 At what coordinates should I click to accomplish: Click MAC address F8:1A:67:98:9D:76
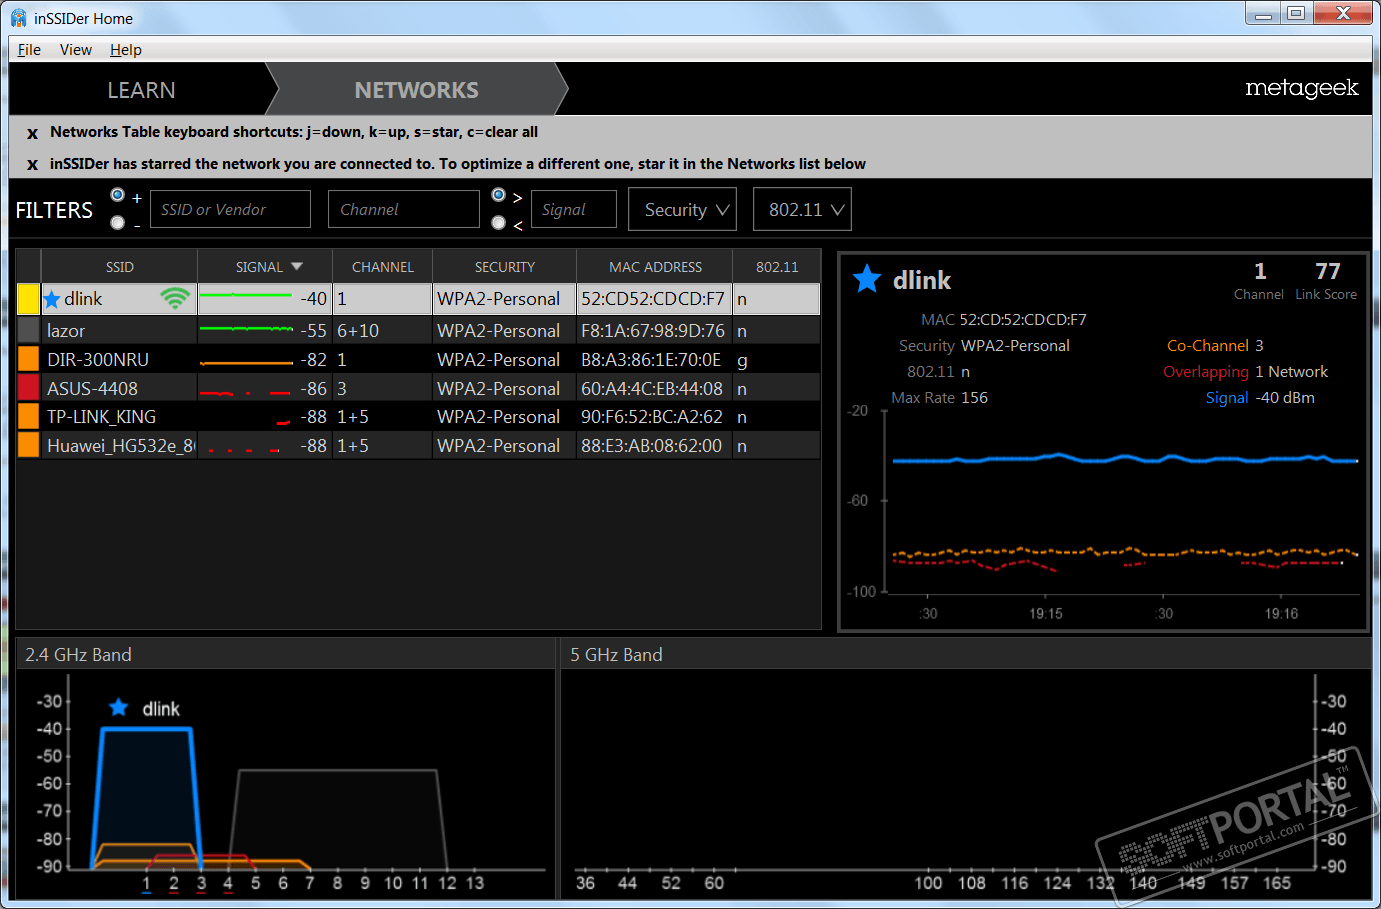coord(653,331)
